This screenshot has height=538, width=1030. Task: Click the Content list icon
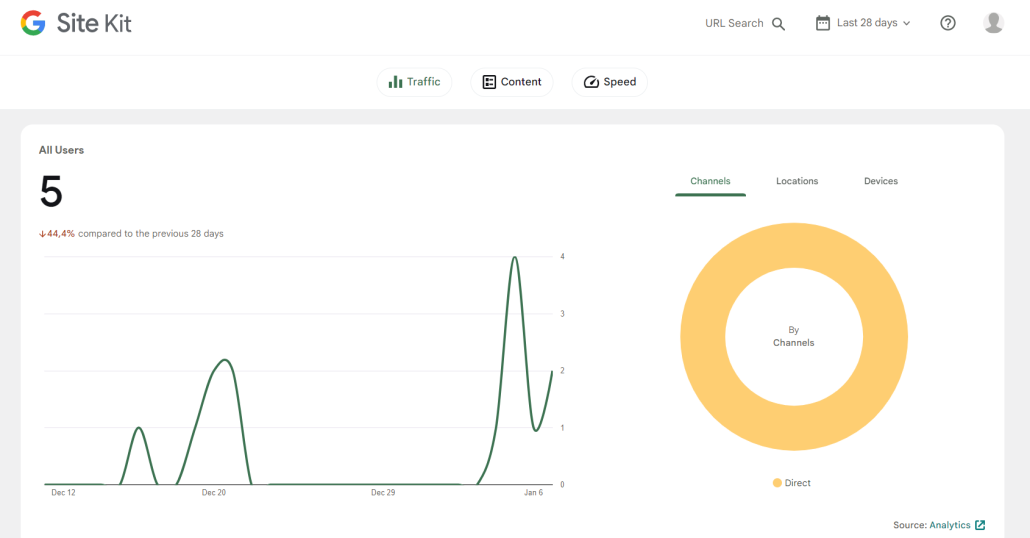pos(489,82)
